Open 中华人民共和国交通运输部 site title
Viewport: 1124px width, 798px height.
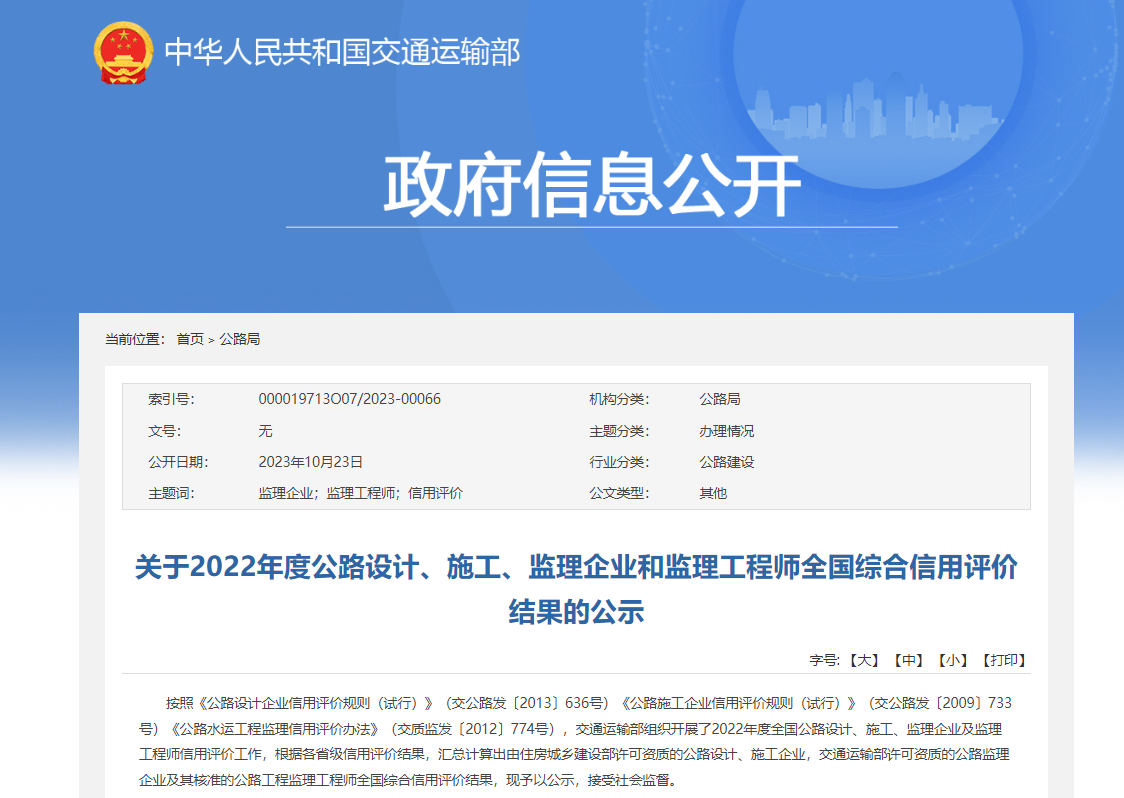pos(342,52)
